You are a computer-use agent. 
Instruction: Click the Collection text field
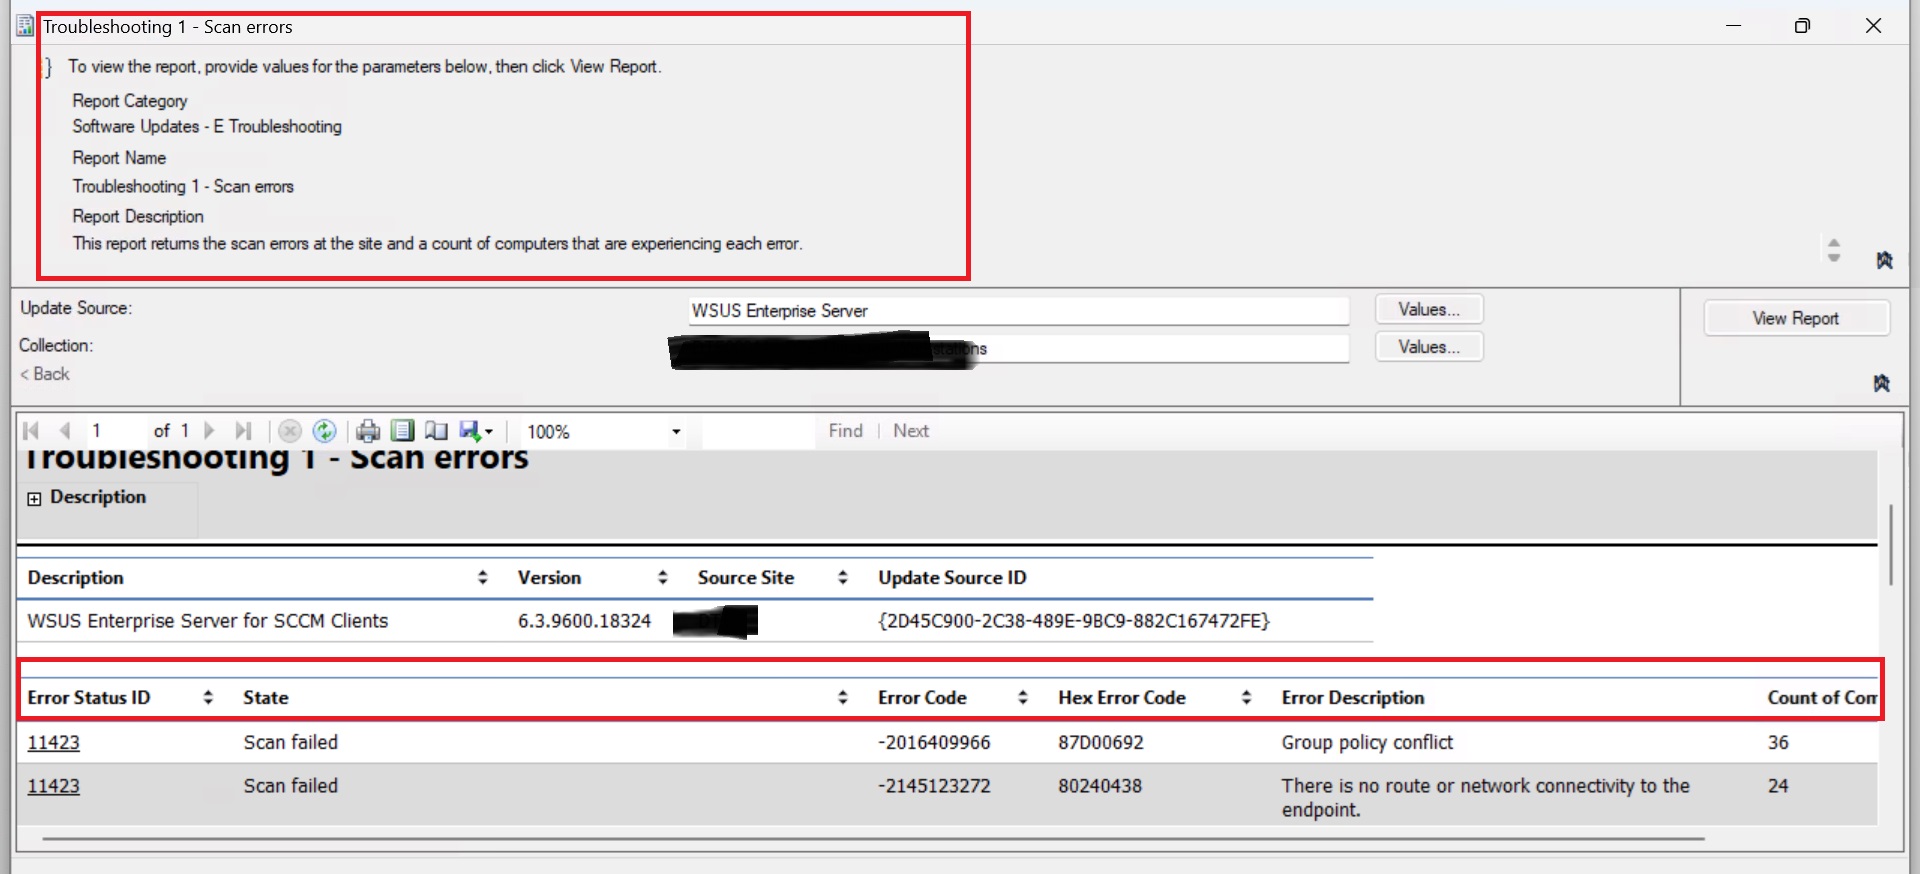(1018, 348)
